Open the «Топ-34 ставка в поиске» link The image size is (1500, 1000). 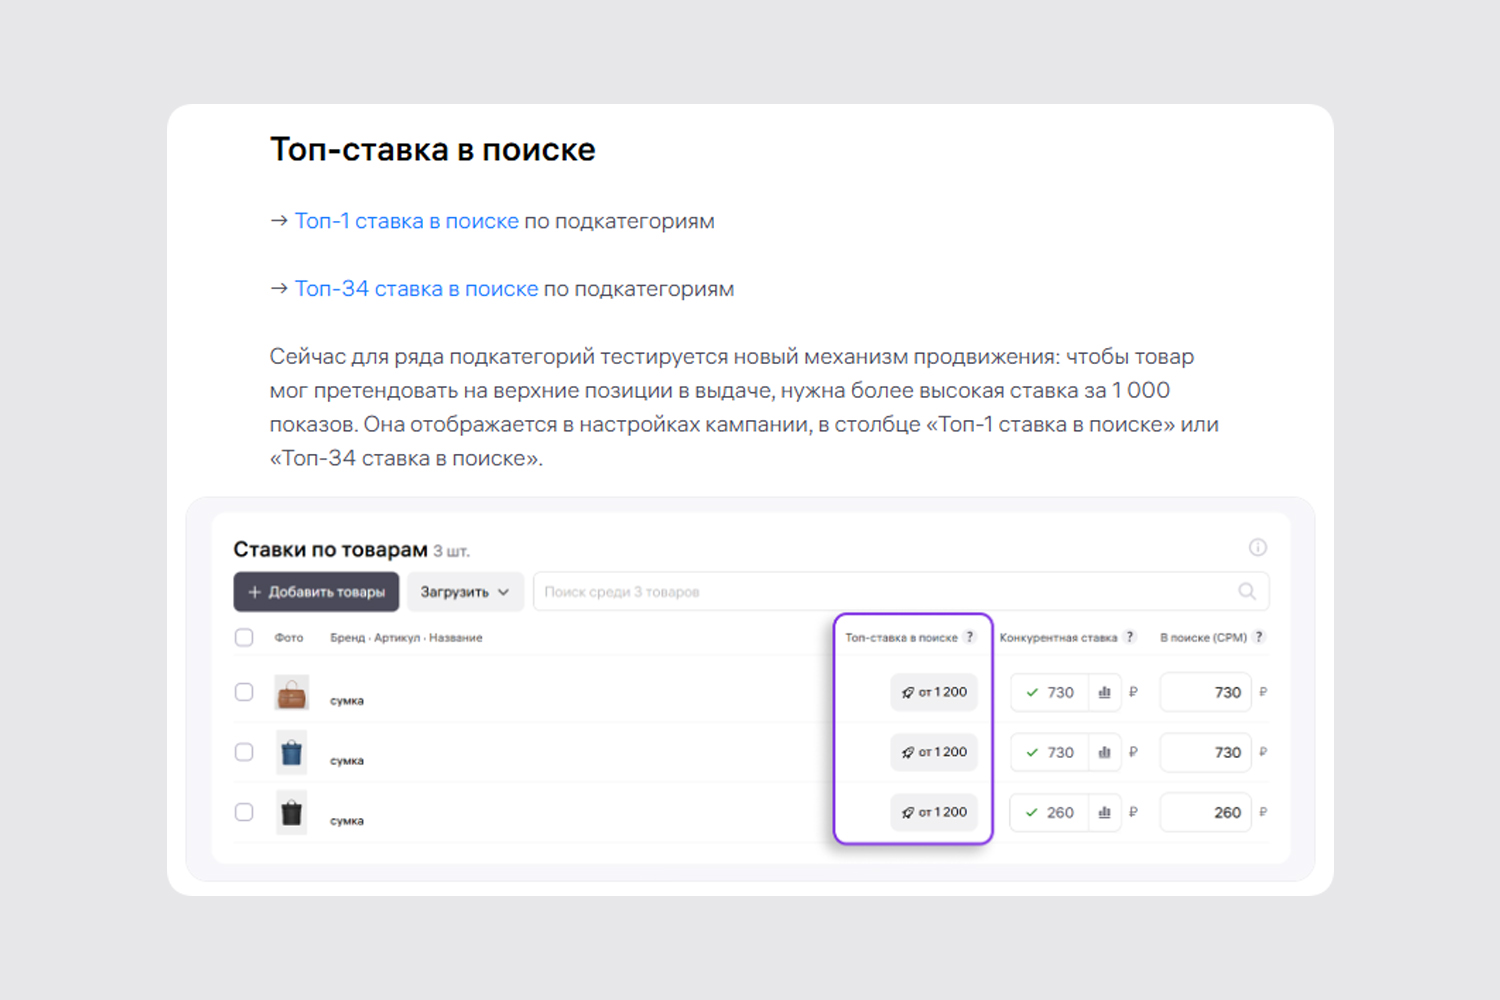(416, 288)
